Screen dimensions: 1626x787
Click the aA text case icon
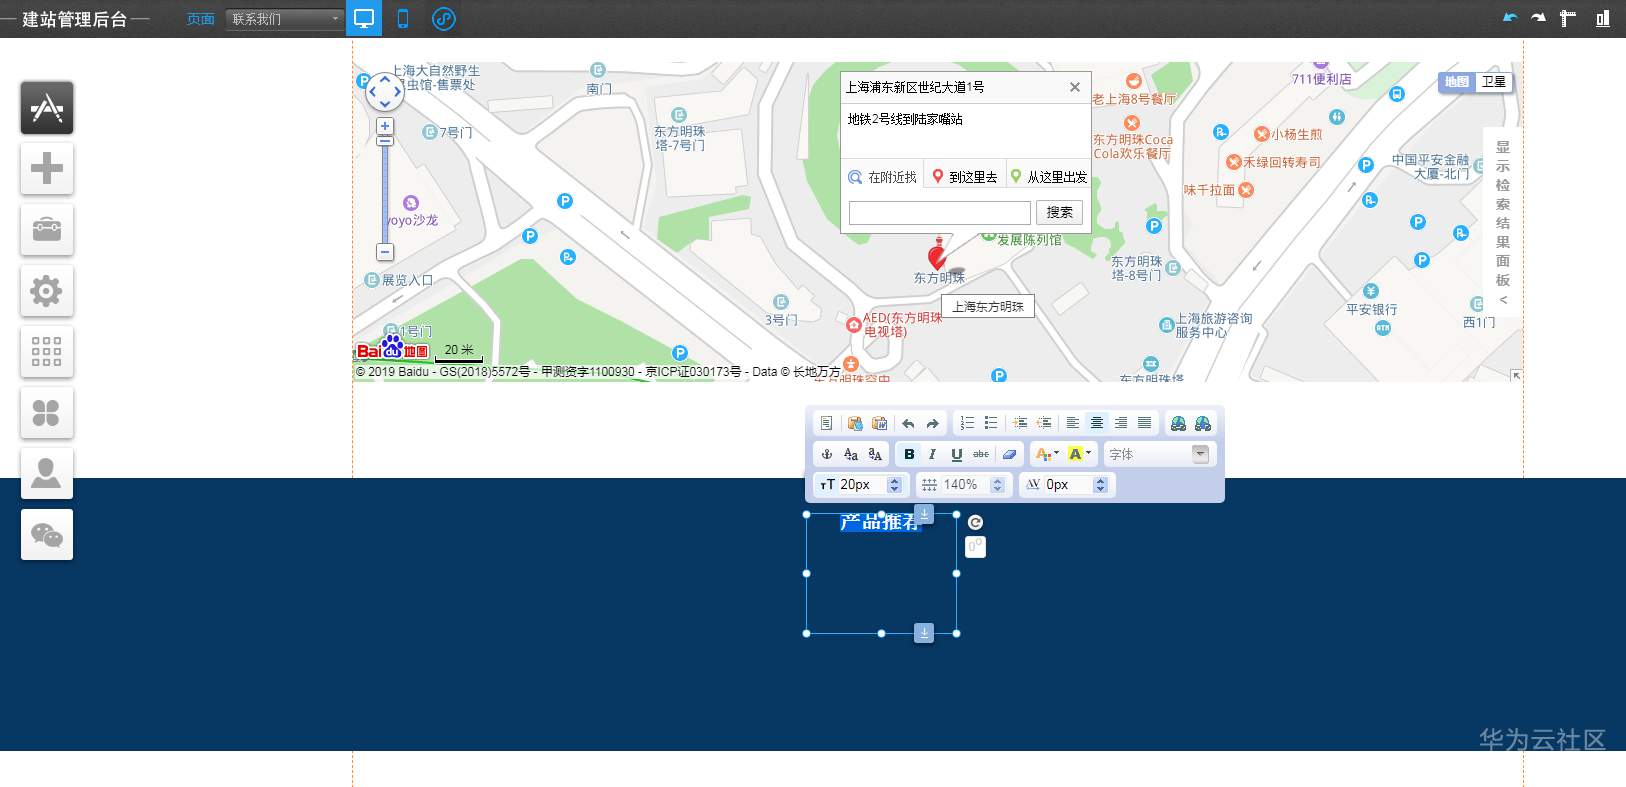click(x=875, y=454)
